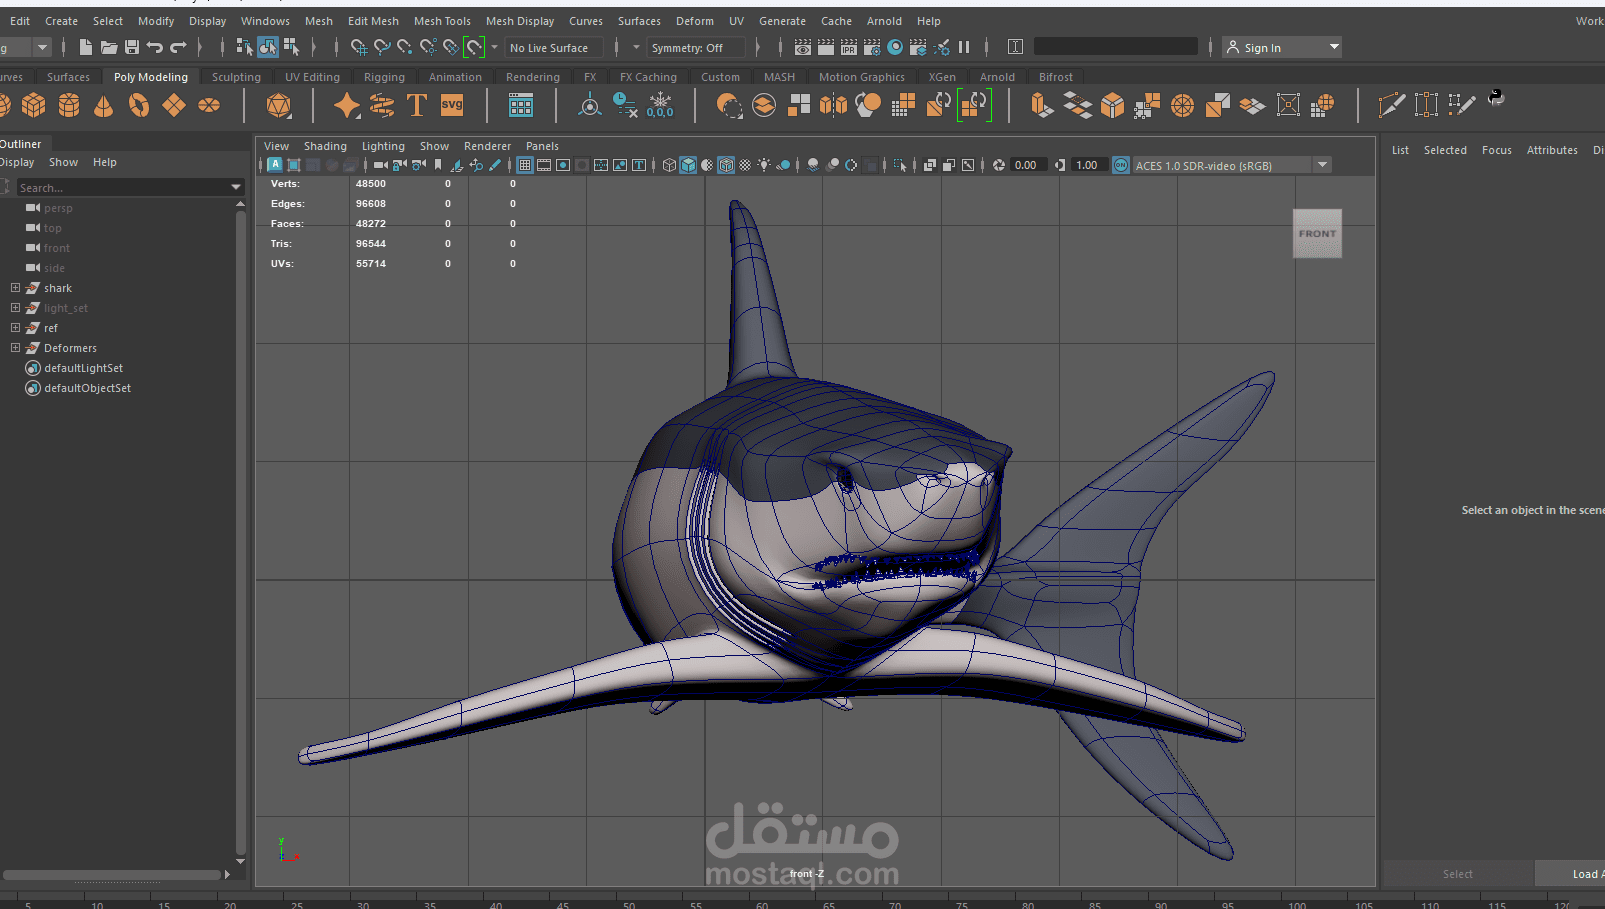The image size is (1605, 909).
Task: Open the Mesh Tools menu
Action: pyautogui.click(x=442, y=21)
